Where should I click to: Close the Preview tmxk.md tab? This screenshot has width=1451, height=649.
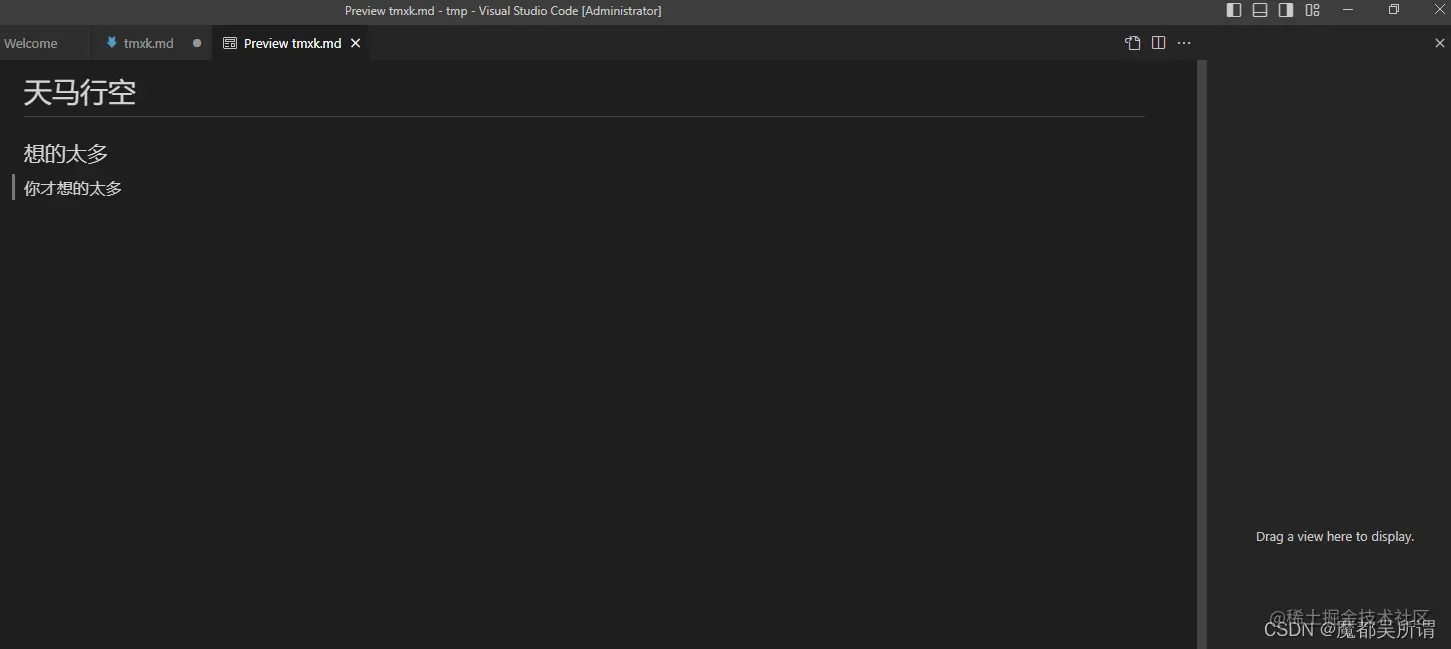click(355, 43)
